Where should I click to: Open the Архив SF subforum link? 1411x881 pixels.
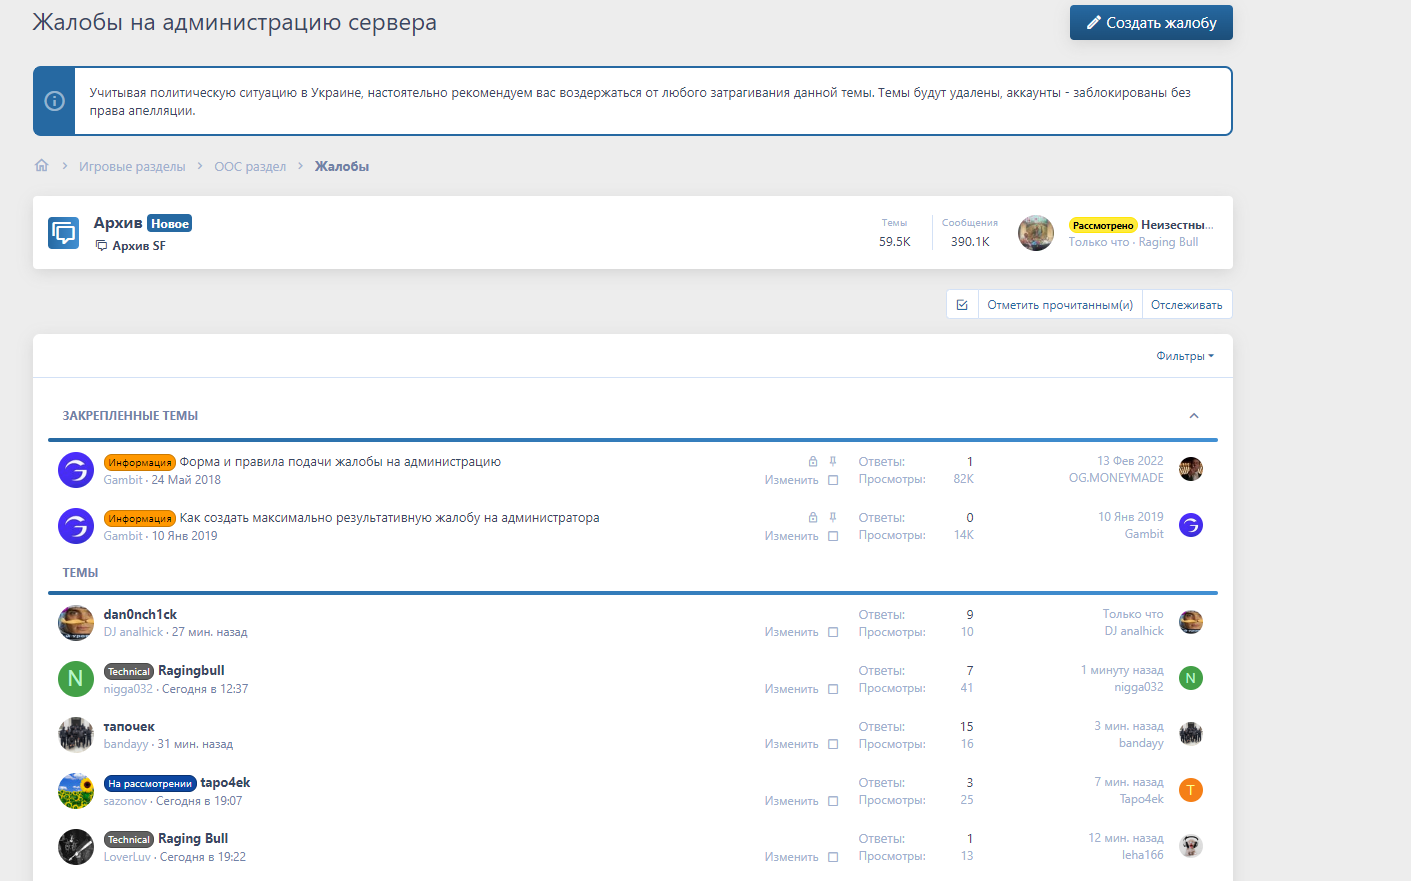tap(138, 246)
